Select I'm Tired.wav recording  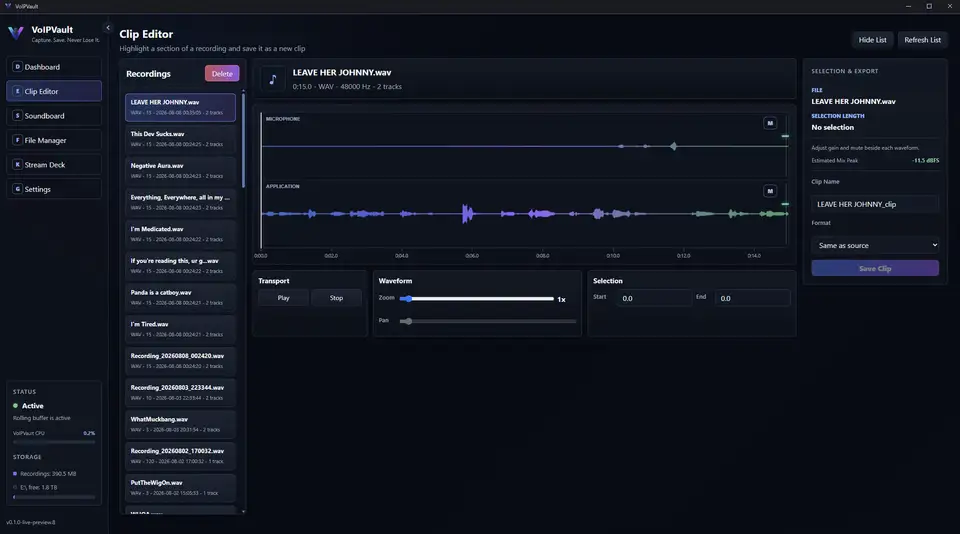click(x=180, y=329)
